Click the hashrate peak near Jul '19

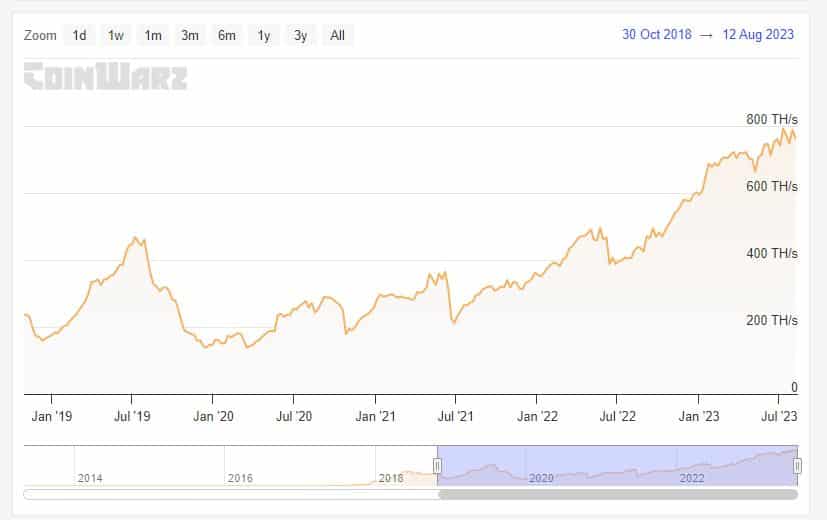click(x=135, y=238)
